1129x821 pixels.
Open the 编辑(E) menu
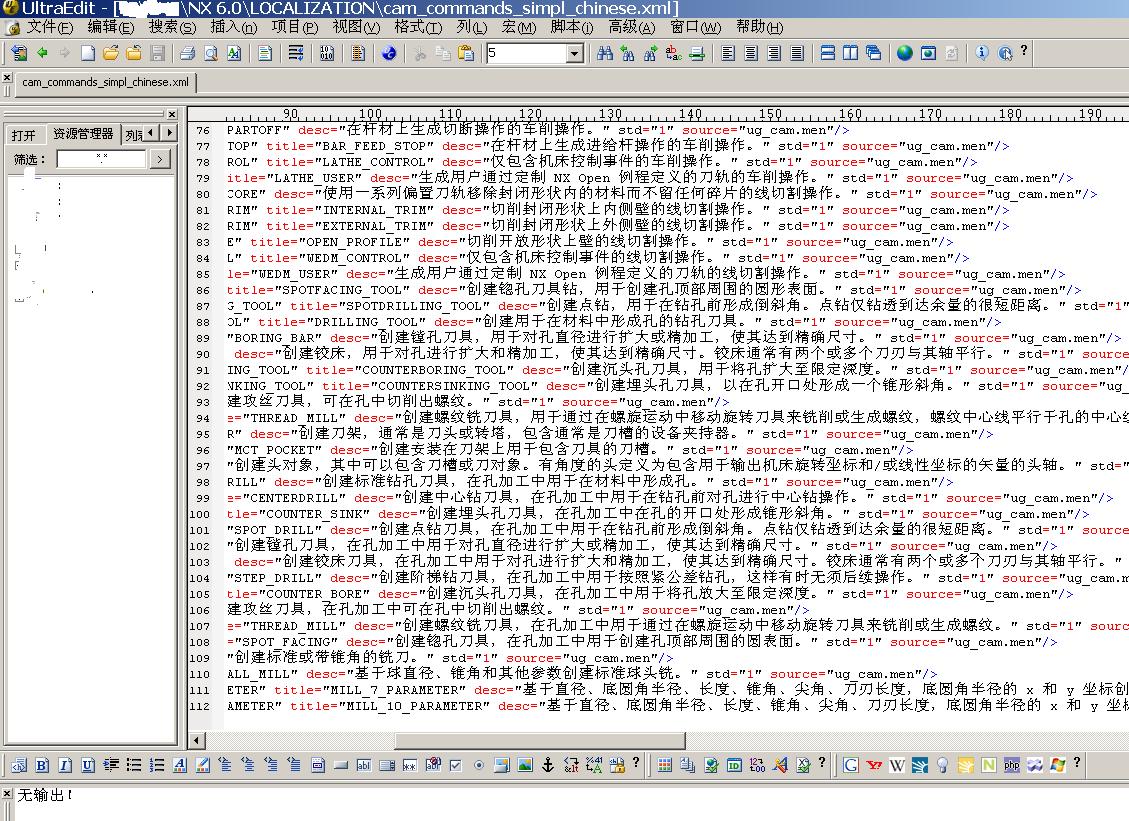tap(110, 27)
